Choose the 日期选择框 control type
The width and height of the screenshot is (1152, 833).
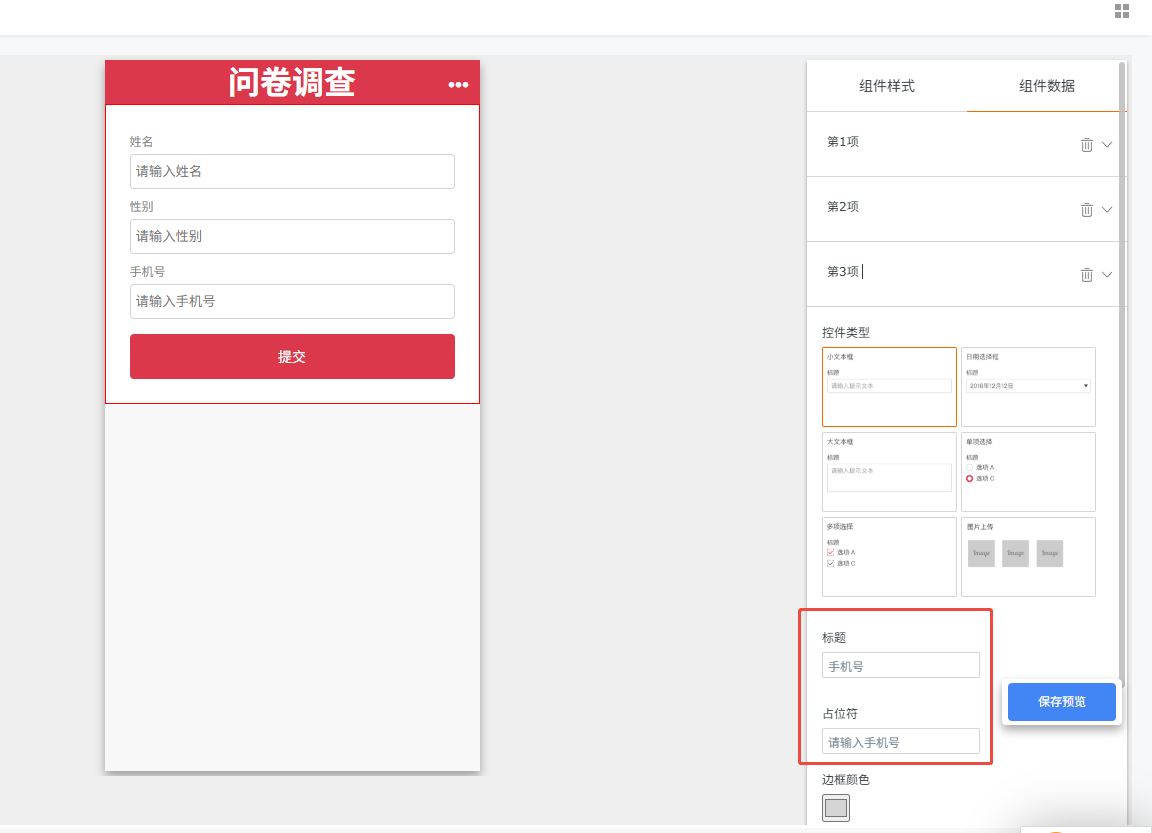click(1028, 387)
